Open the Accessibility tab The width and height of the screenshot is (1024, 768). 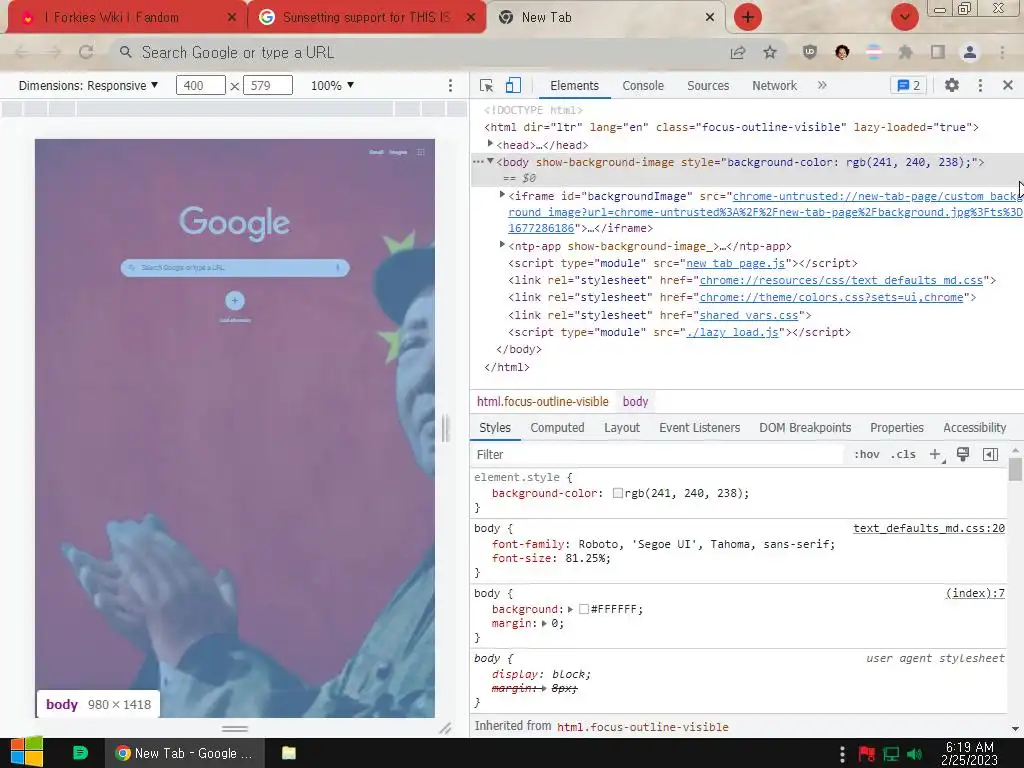pyautogui.click(x=974, y=428)
